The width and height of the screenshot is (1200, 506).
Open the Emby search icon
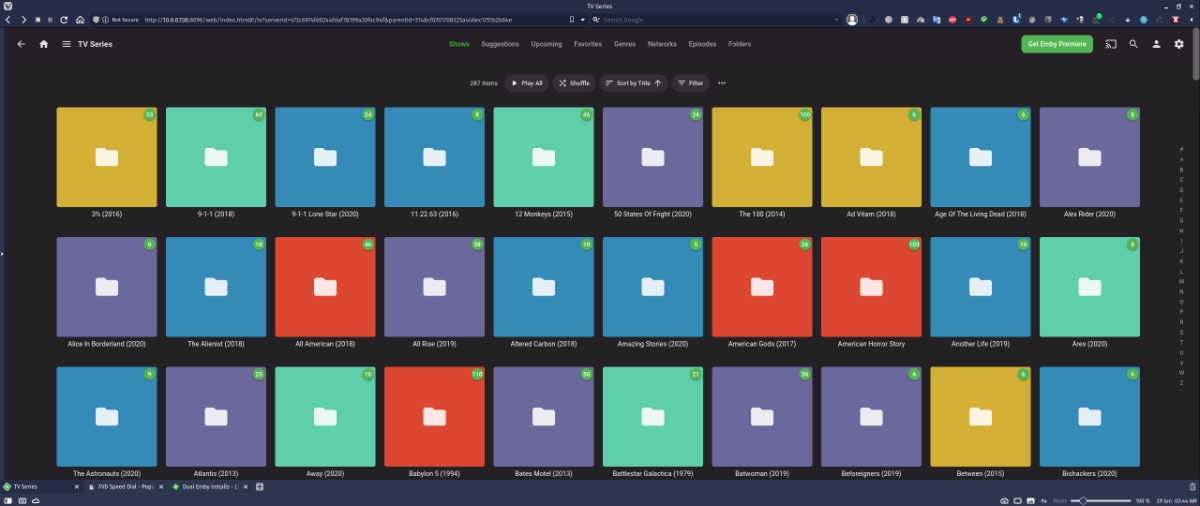(1133, 44)
